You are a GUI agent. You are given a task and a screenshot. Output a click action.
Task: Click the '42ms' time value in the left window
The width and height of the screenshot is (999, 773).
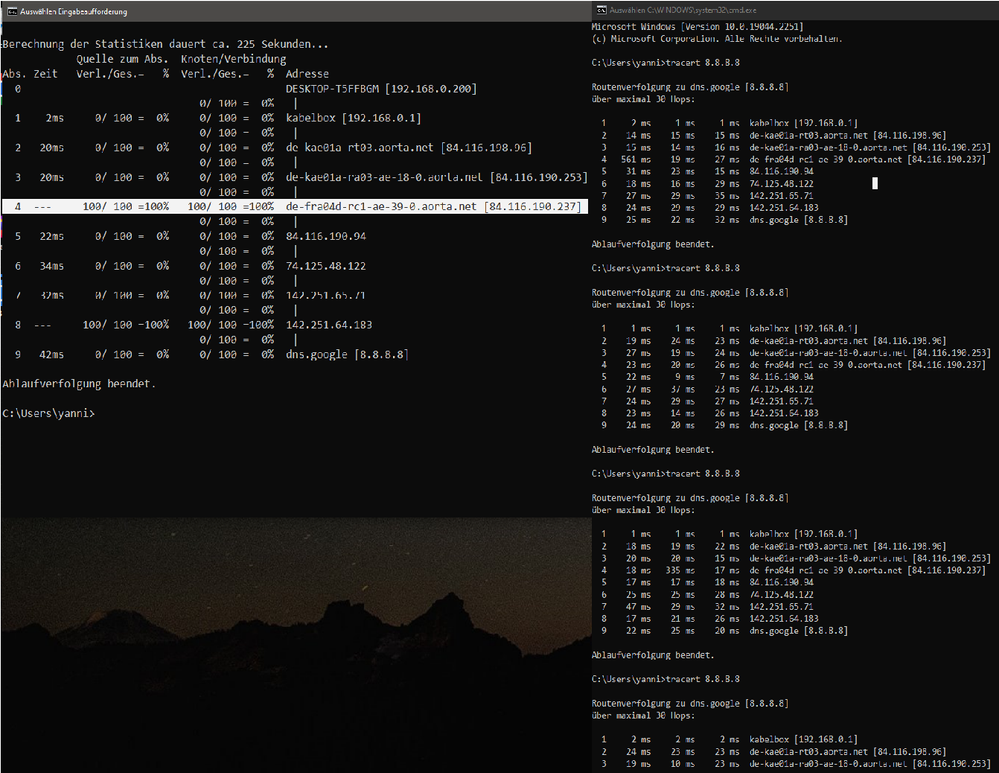point(52,354)
